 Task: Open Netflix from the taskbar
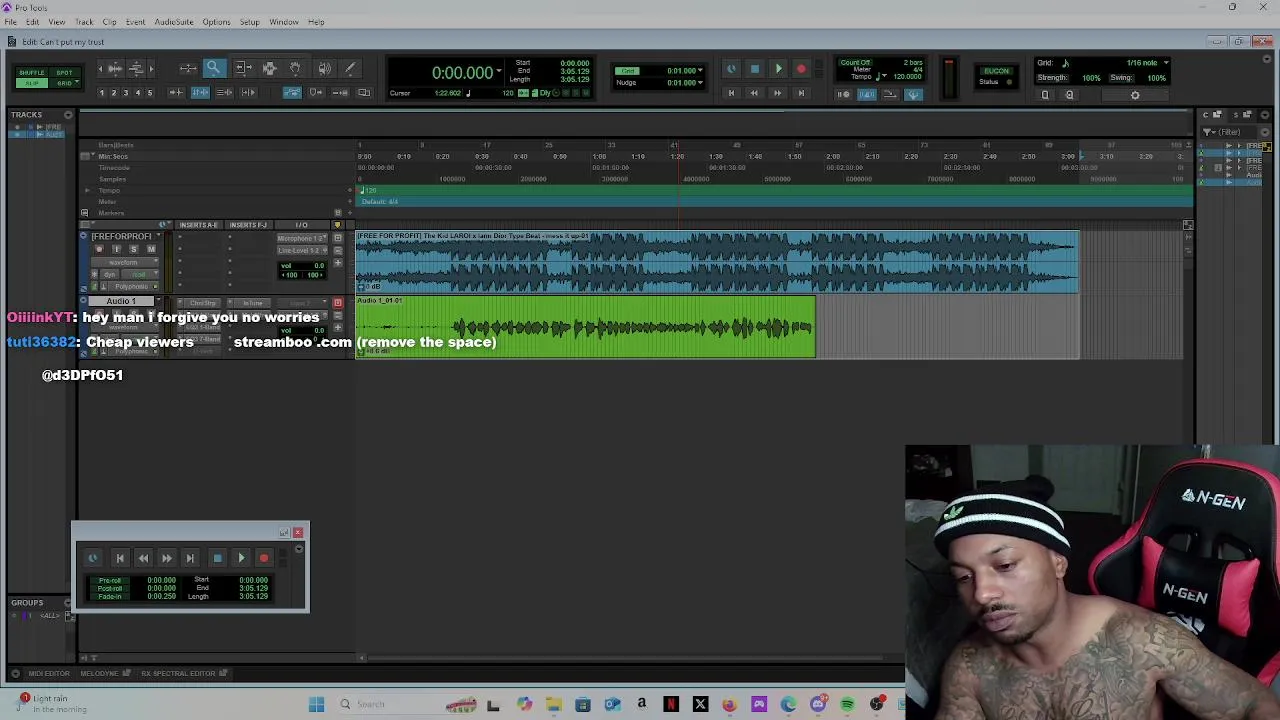pos(671,704)
